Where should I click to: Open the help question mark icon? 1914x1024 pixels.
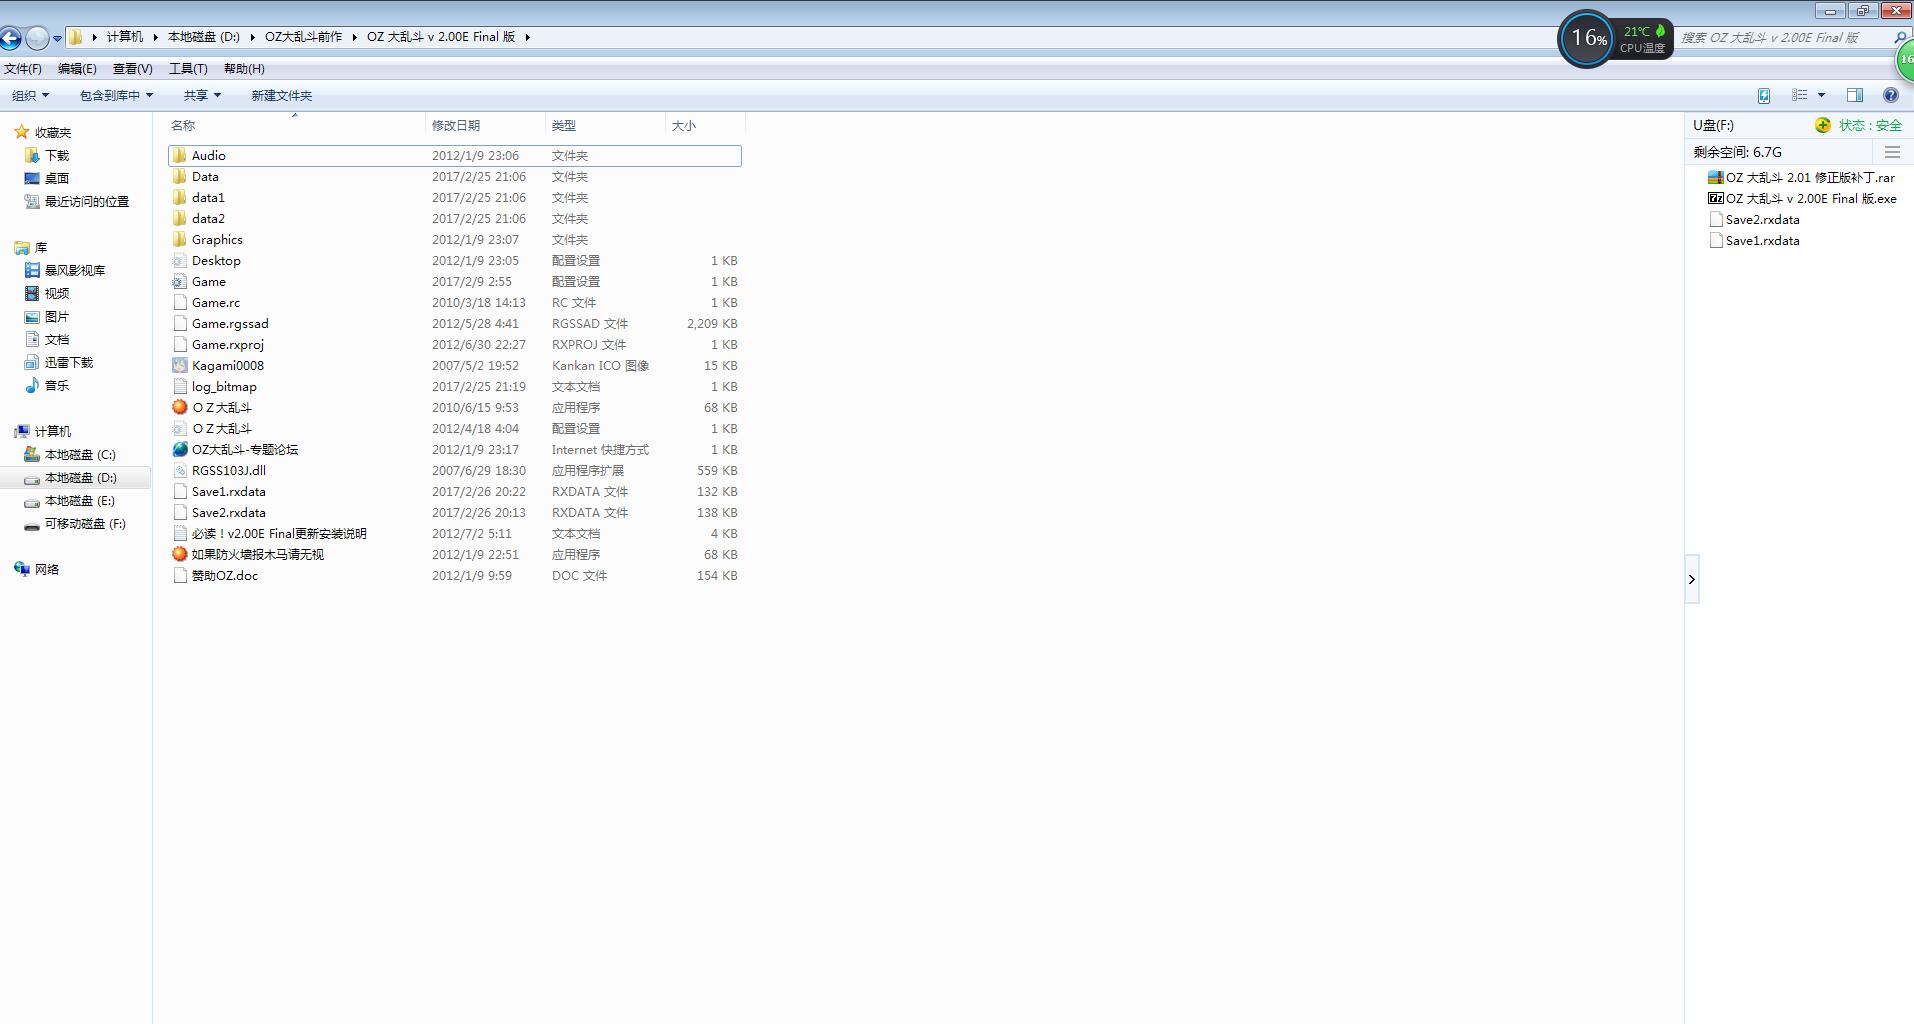(x=1890, y=95)
